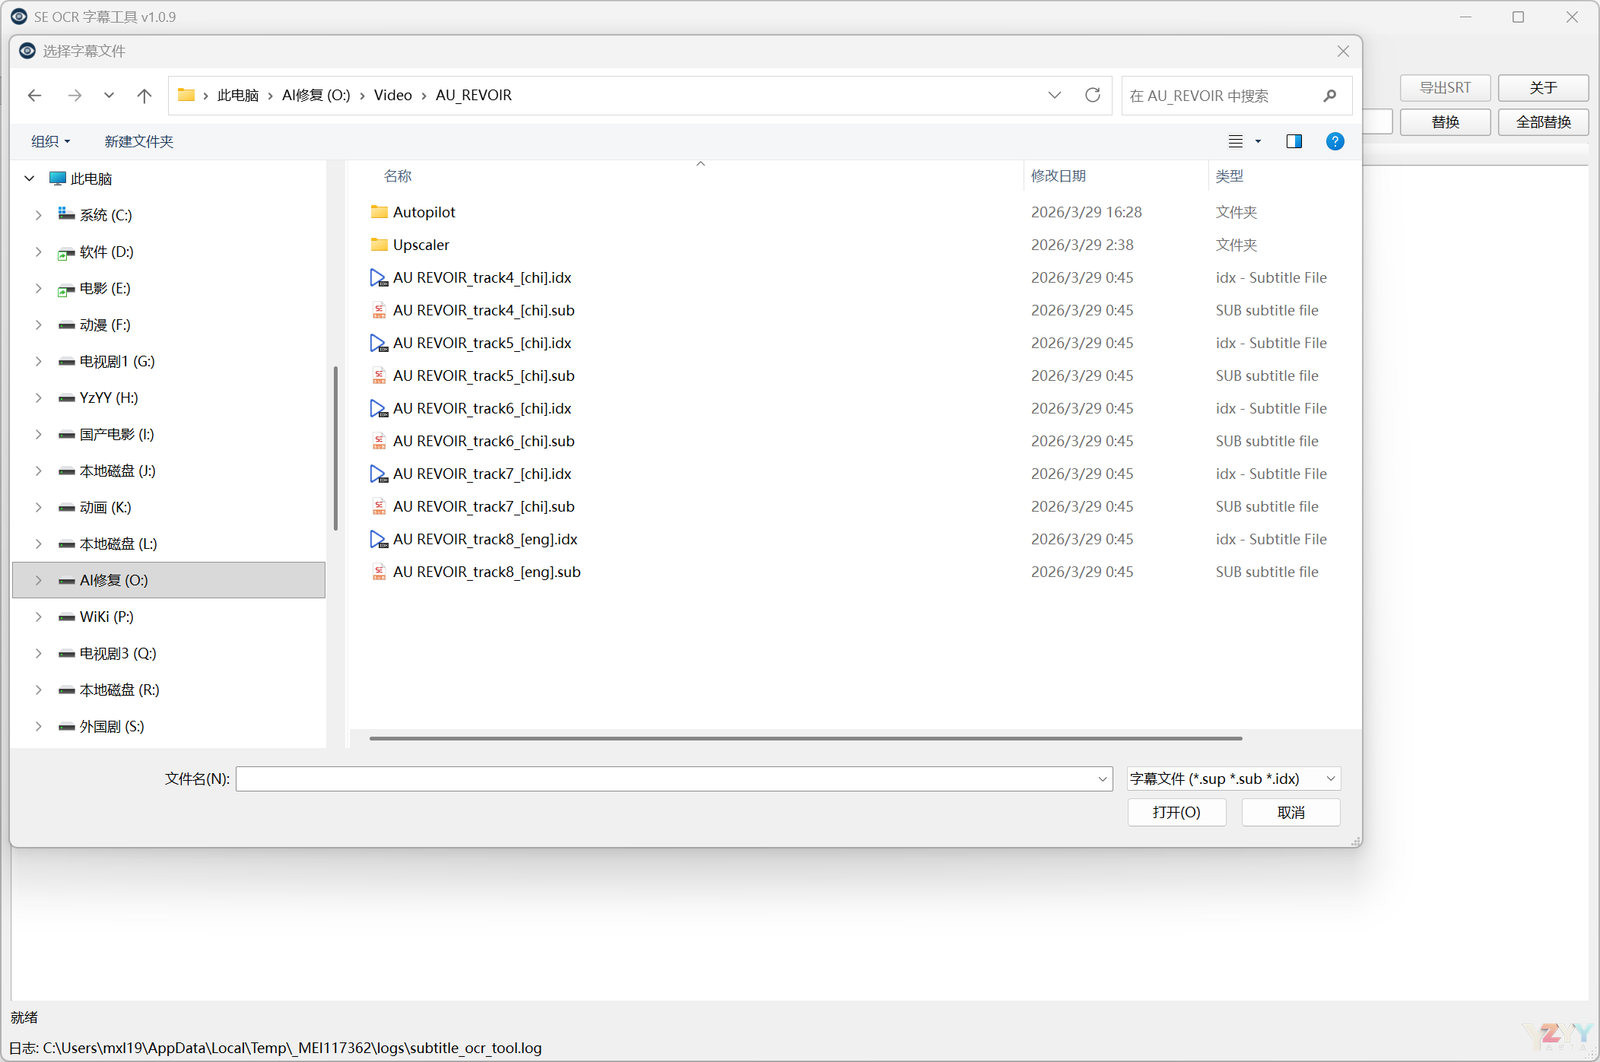
Task: Open the address bar history dropdown
Action: 1054,95
